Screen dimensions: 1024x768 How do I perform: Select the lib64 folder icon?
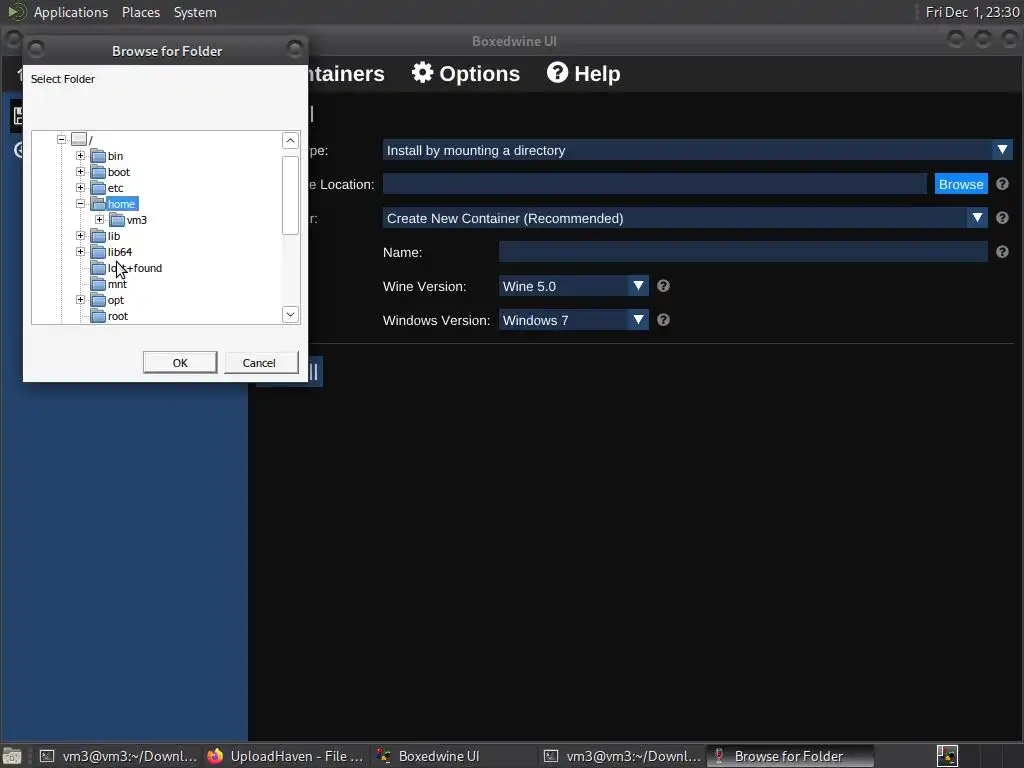[98, 251]
